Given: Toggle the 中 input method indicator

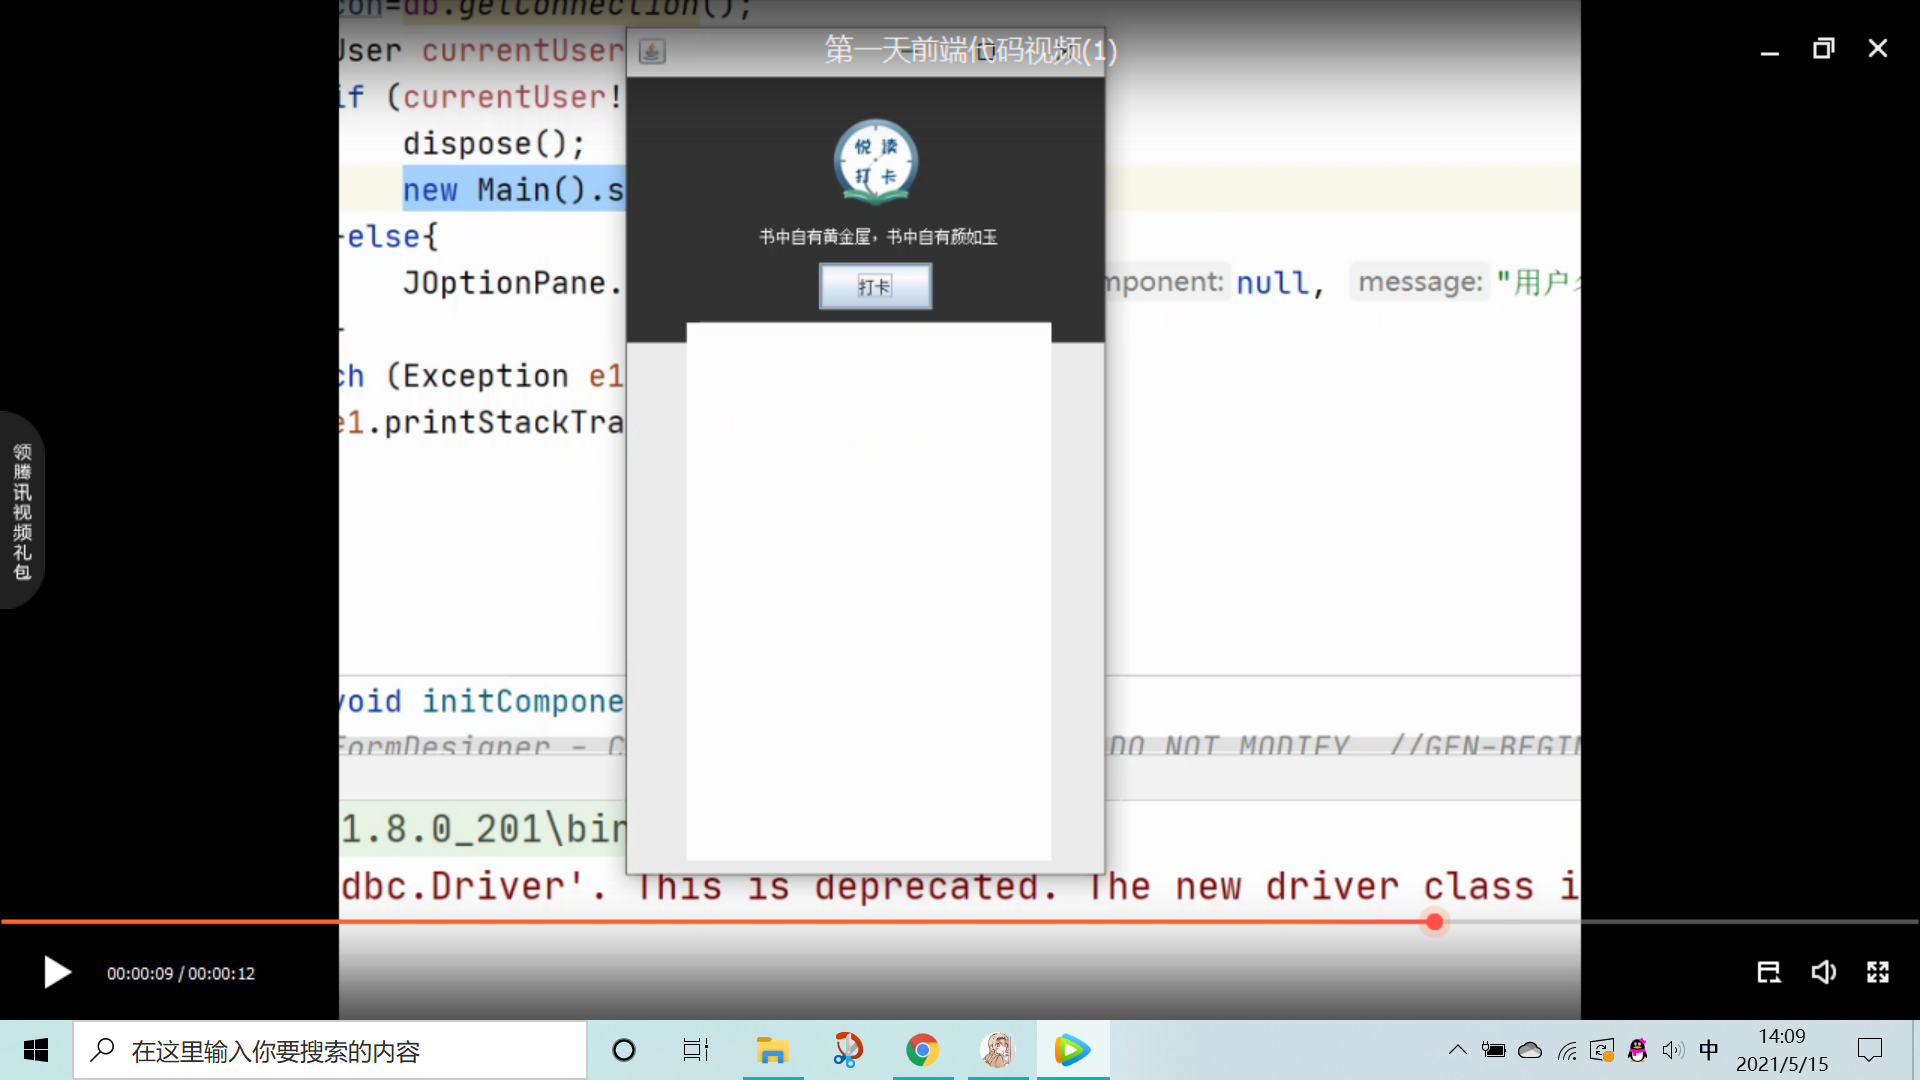Looking at the screenshot, I should [x=1708, y=1050].
